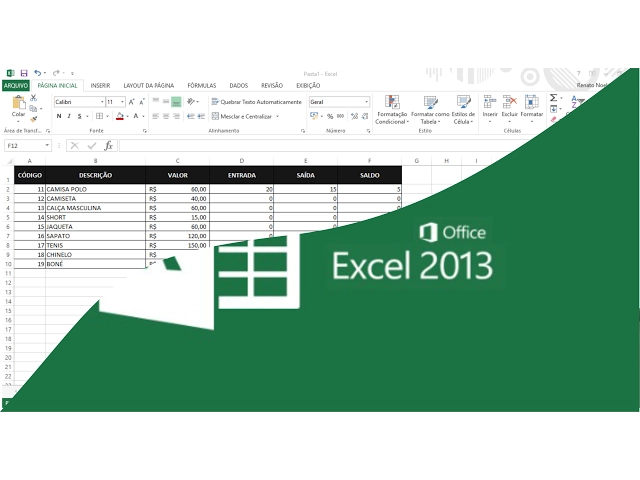
Task: Click the Copy icon
Action: pos(33,108)
